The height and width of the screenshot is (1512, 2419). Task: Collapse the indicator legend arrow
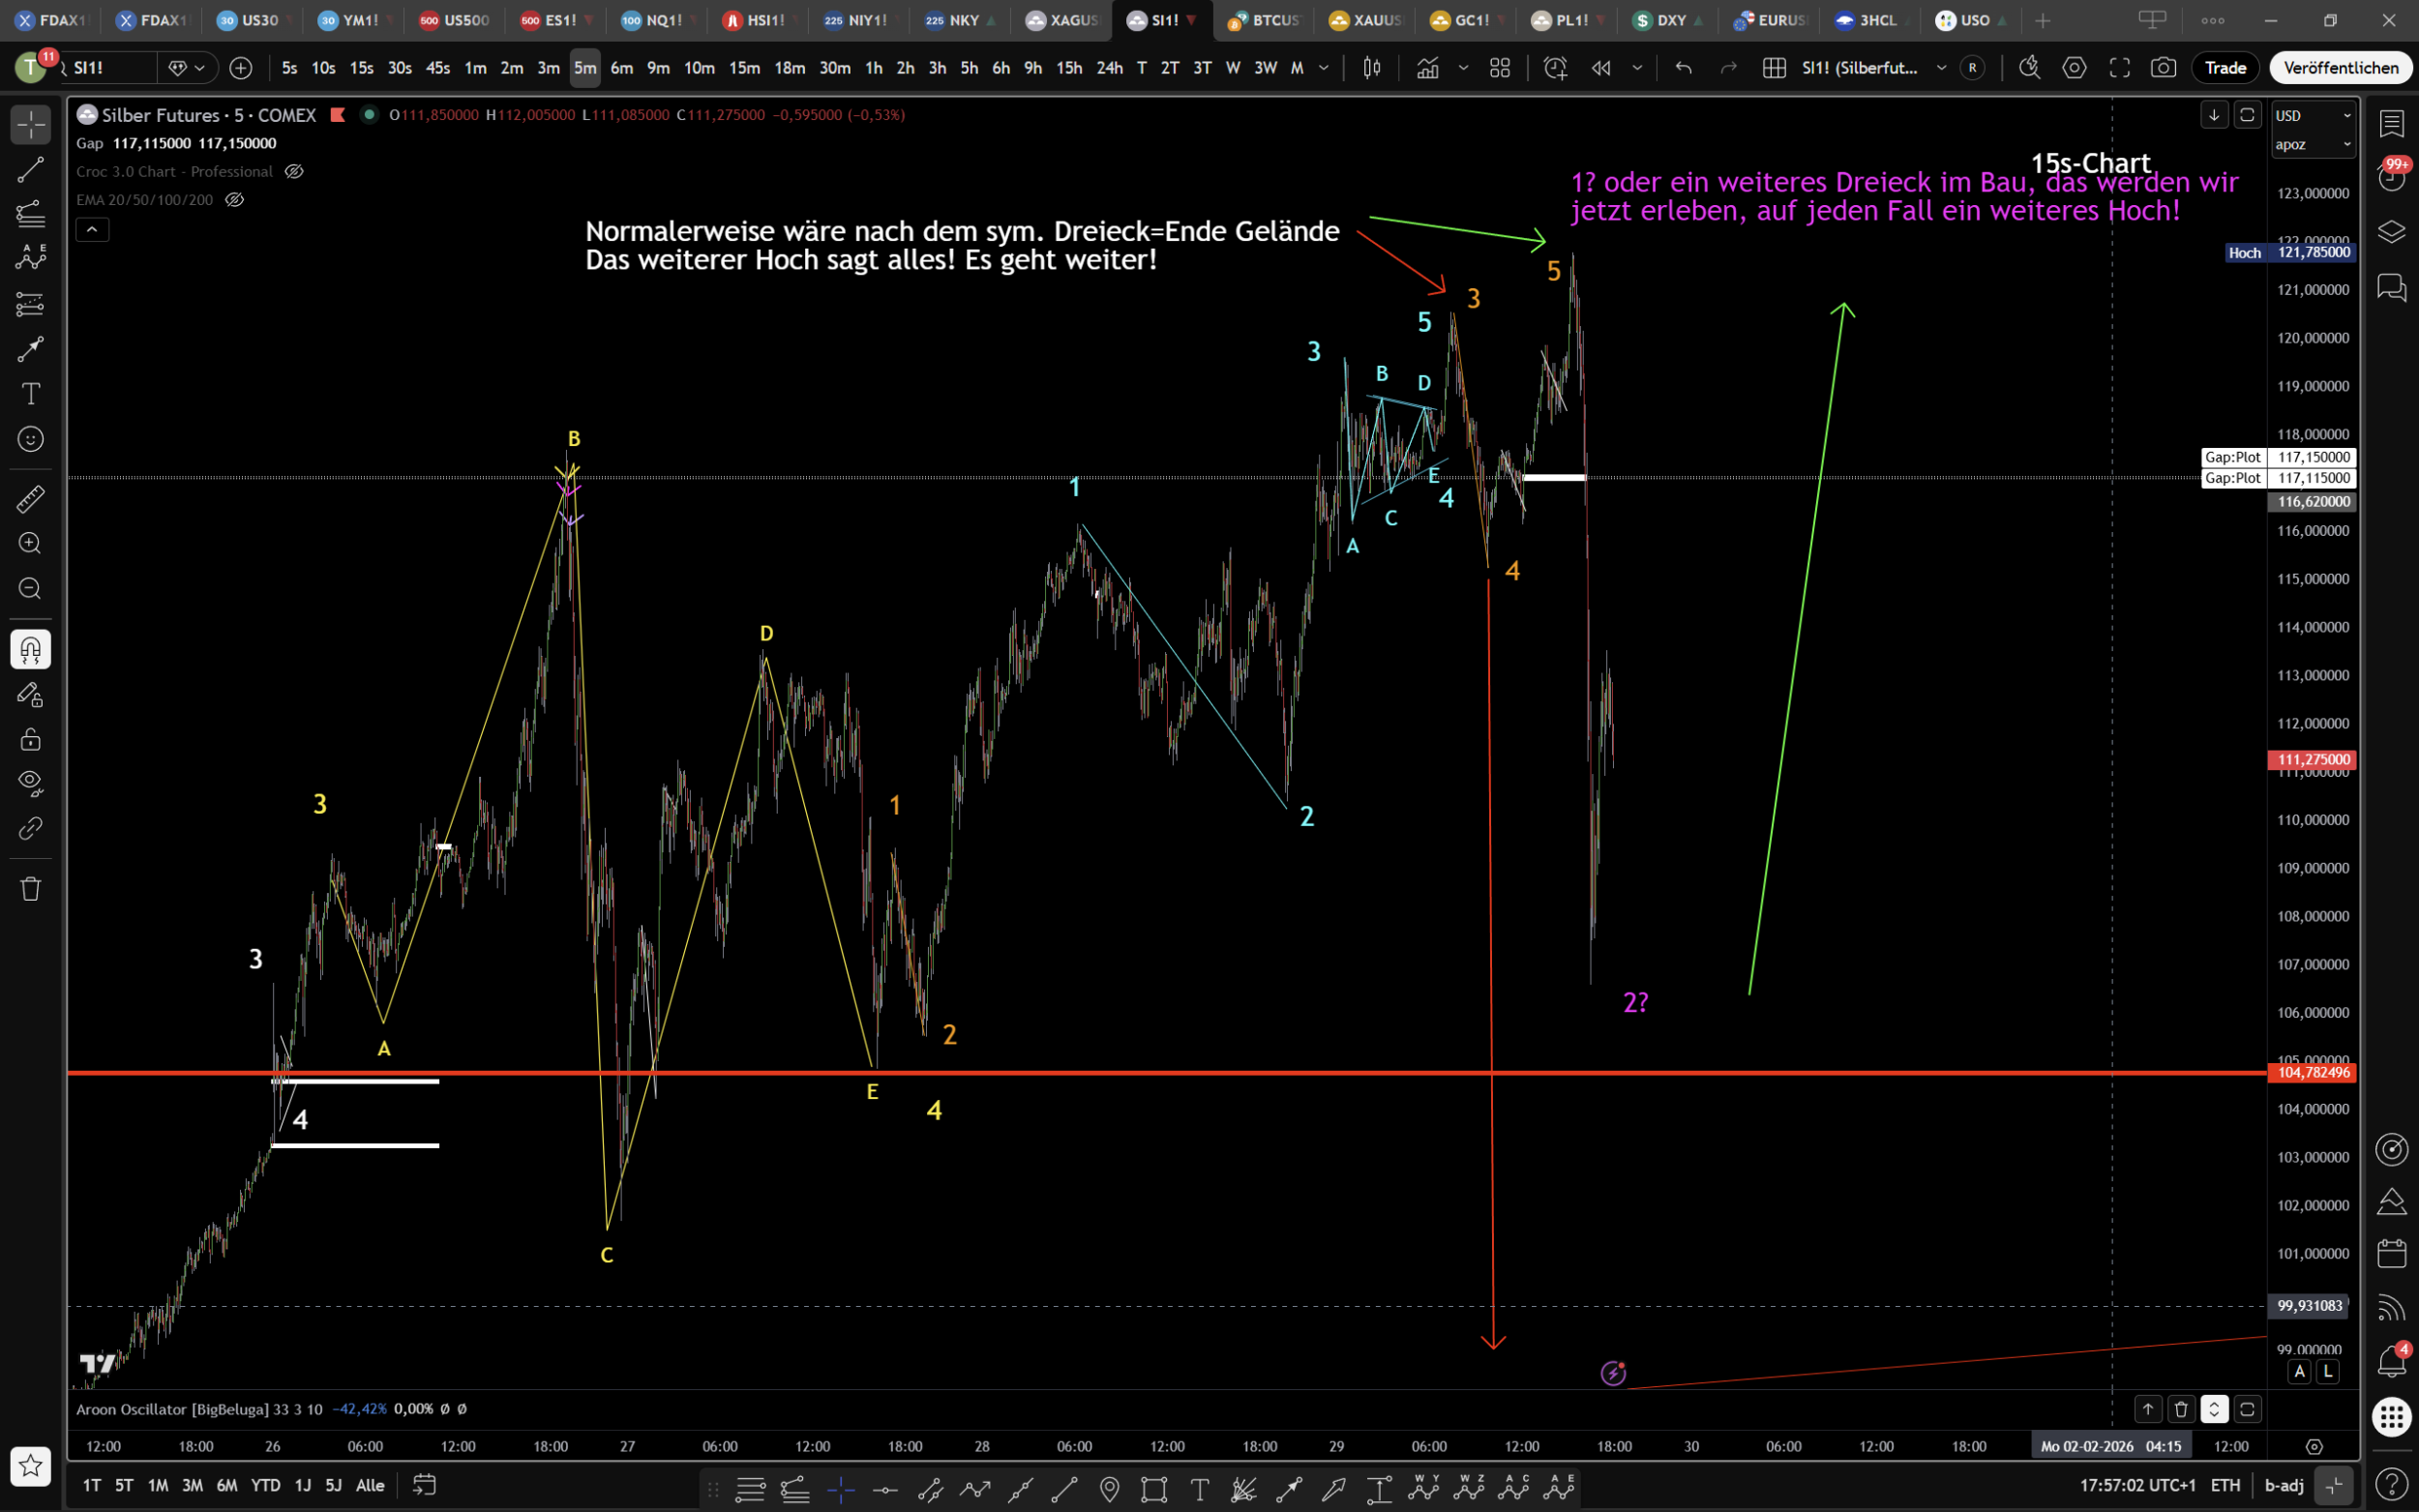(x=92, y=230)
